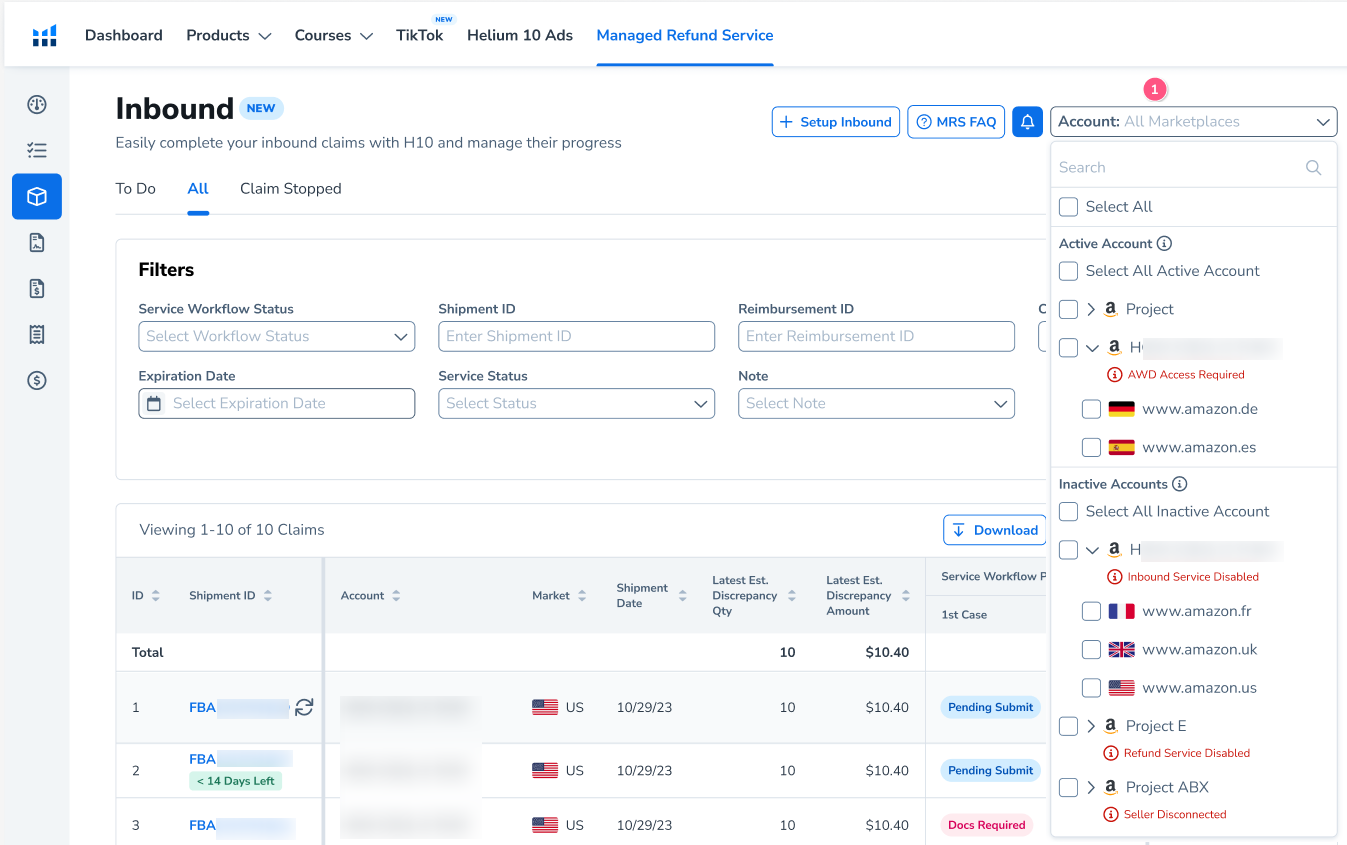Open the TikTok nav item
This screenshot has width=1347, height=845.
click(420, 36)
